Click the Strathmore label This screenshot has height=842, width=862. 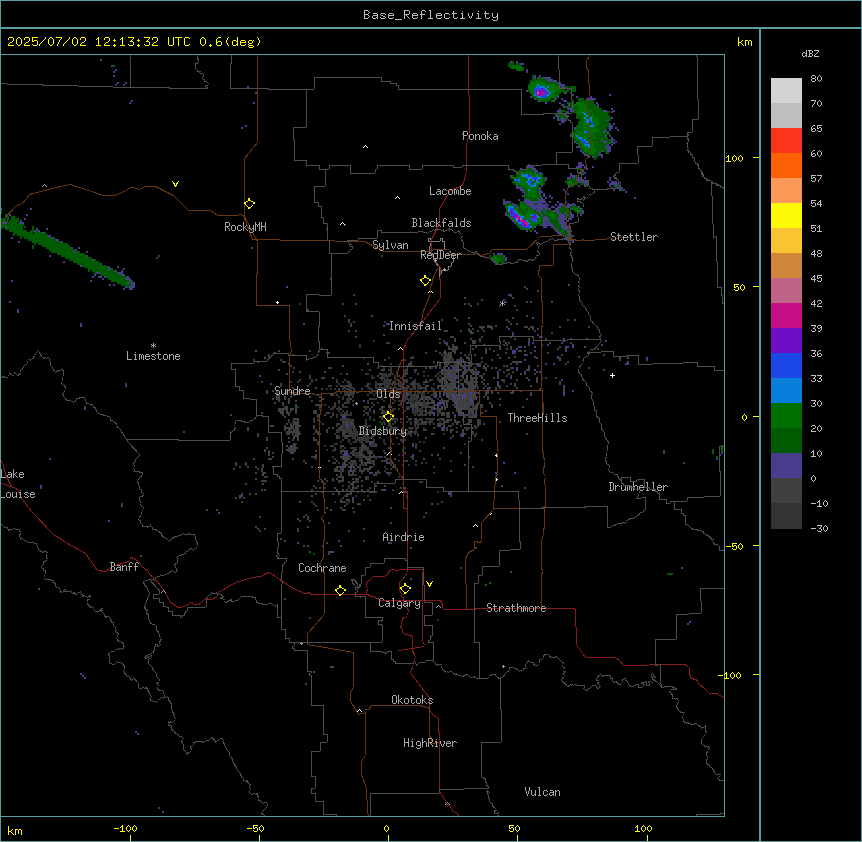tap(516, 608)
